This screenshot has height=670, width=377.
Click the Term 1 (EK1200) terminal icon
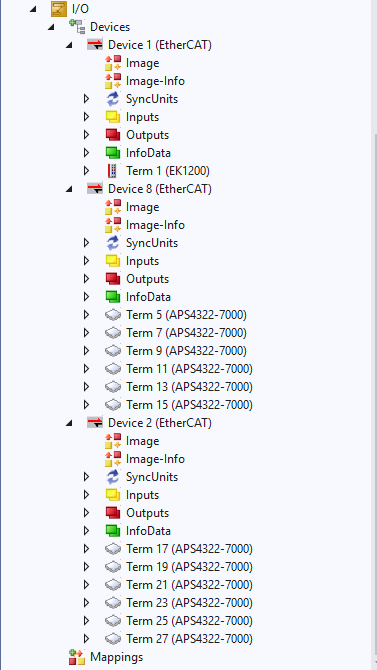coord(112,171)
